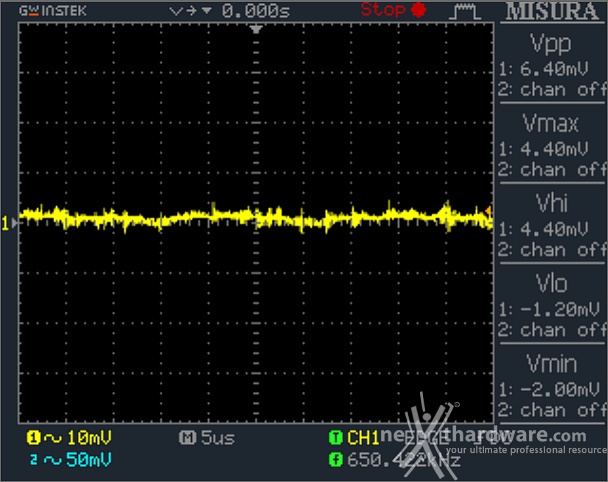Click the orange trigger level marker
Image resolution: width=608 pixels, height=482 pixels.
click(489, 211)
